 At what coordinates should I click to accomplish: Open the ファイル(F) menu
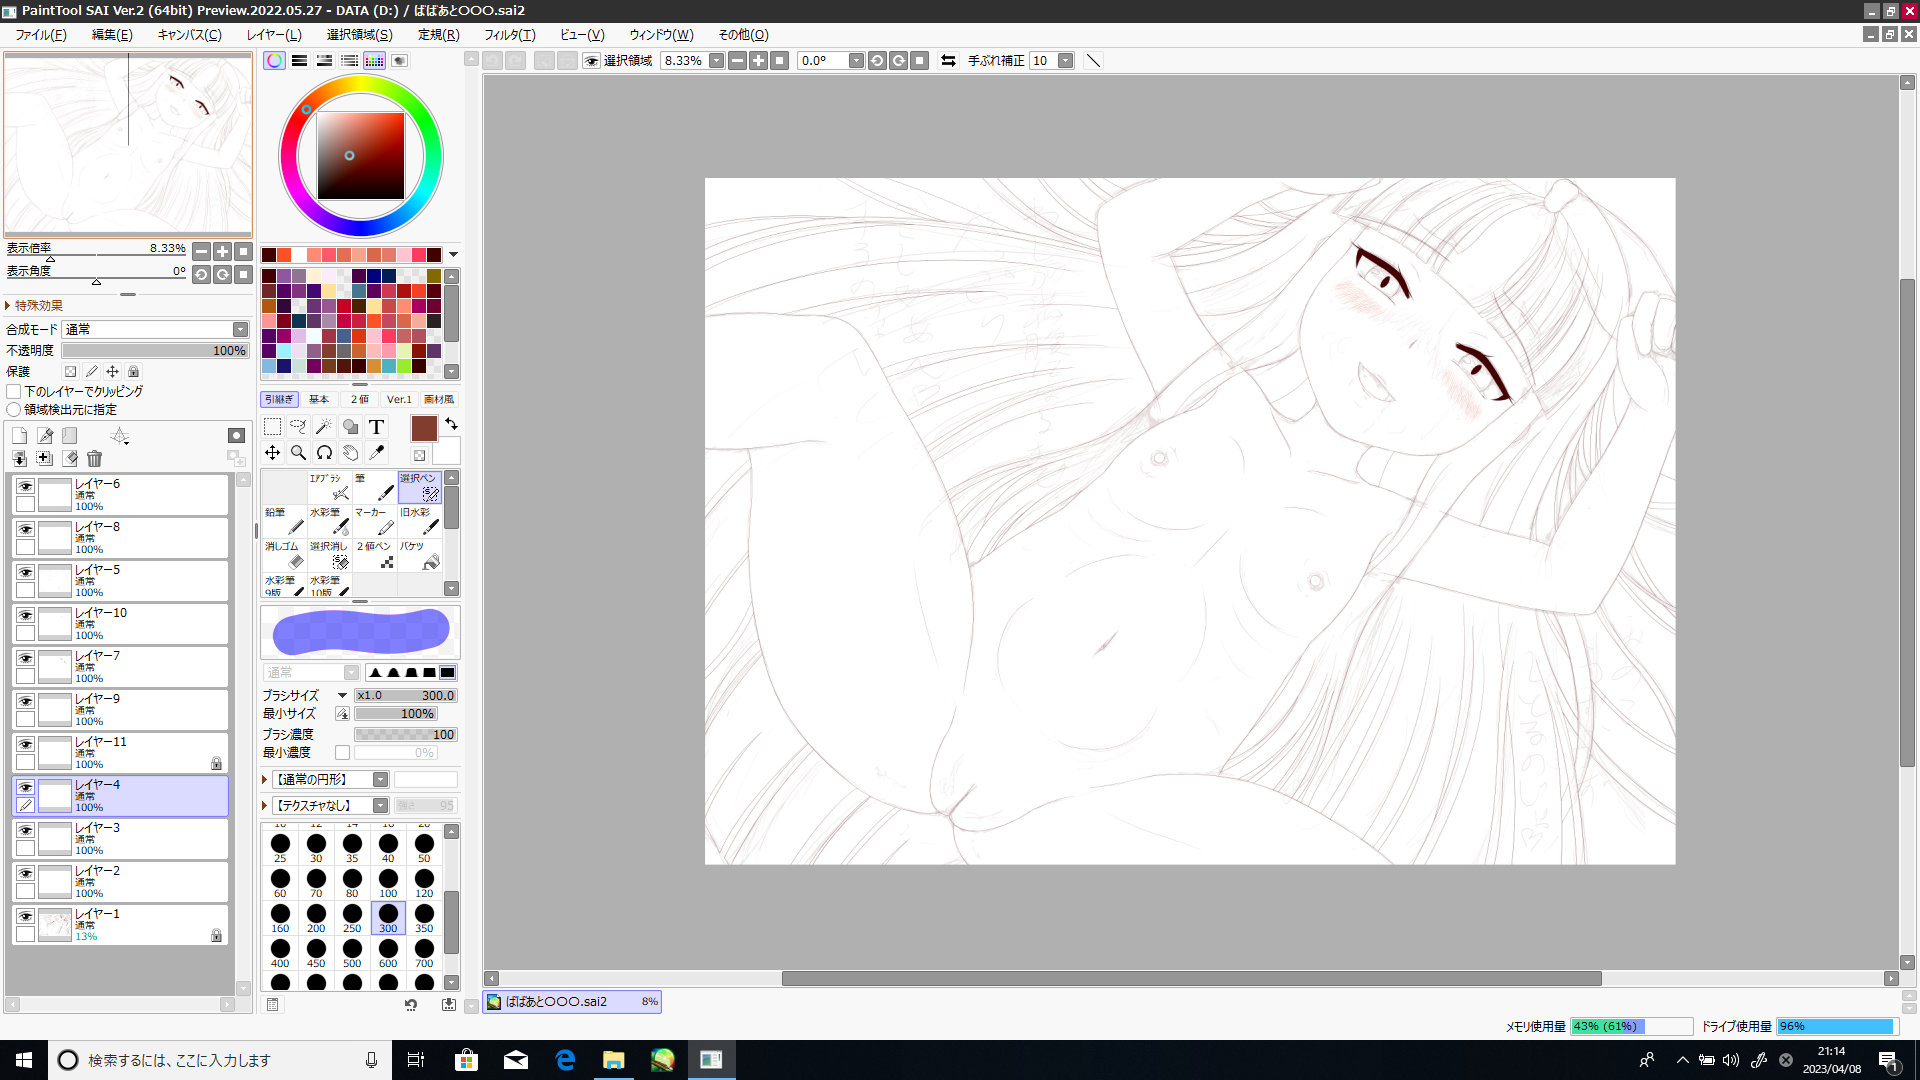pos(41,35)
